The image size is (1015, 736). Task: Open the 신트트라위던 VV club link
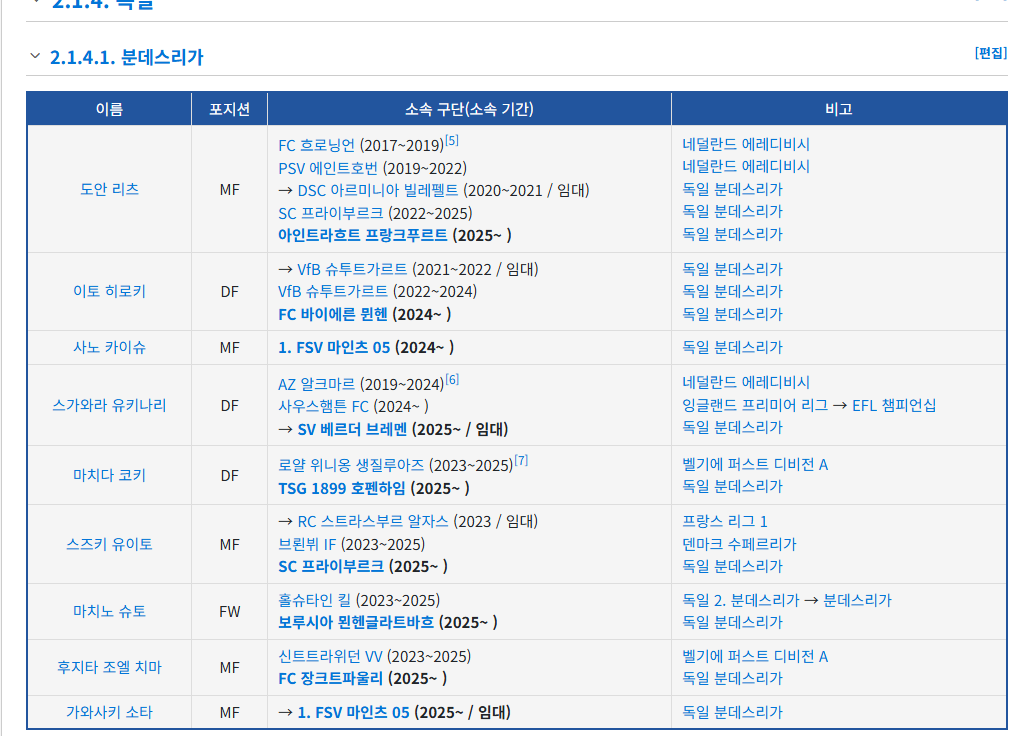[x=330, y=656]
